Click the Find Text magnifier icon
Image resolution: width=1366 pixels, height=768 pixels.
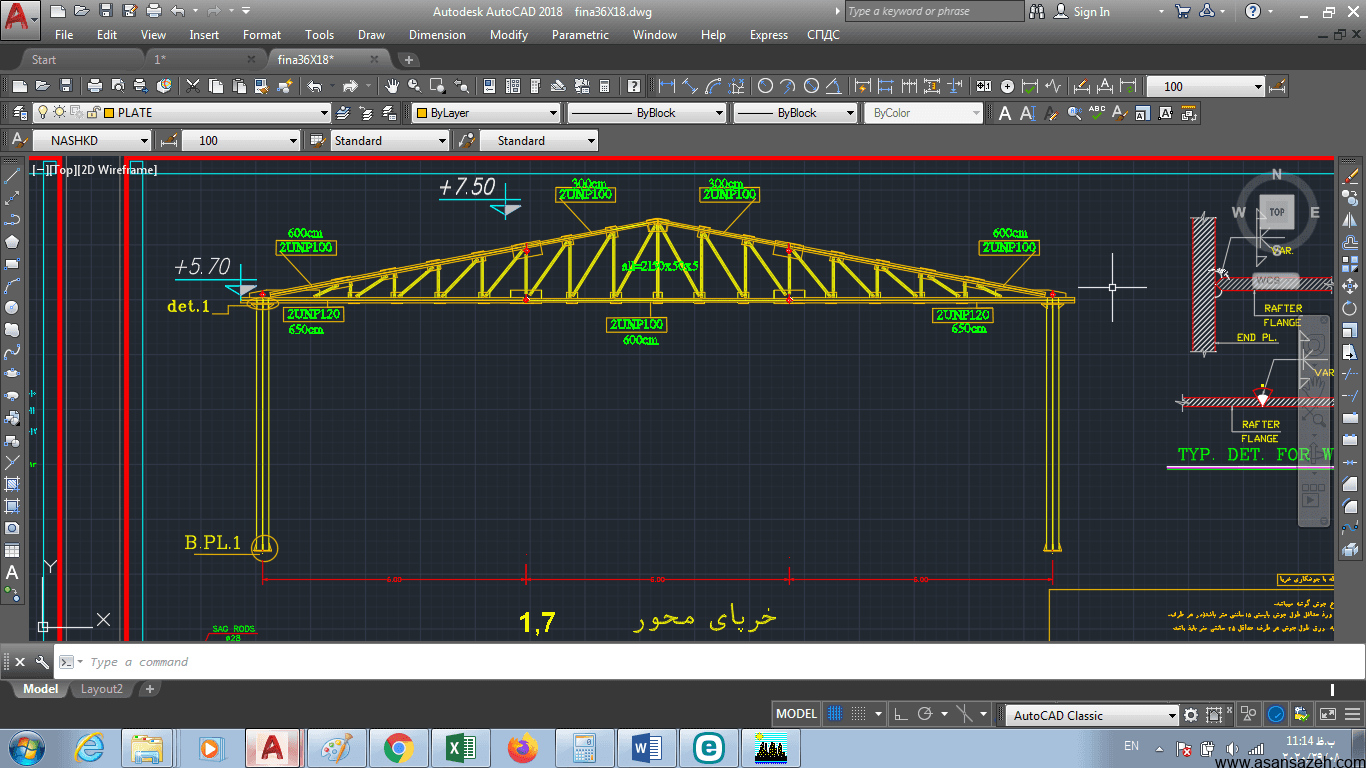point(1075,113)
